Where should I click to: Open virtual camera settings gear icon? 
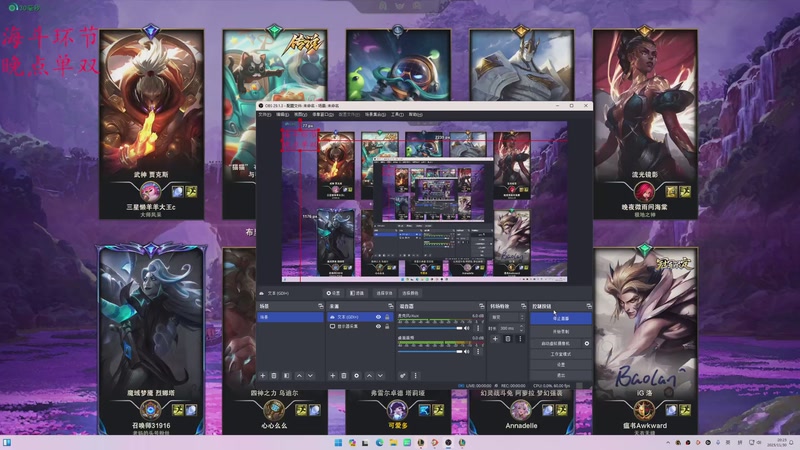click(587, 343)
